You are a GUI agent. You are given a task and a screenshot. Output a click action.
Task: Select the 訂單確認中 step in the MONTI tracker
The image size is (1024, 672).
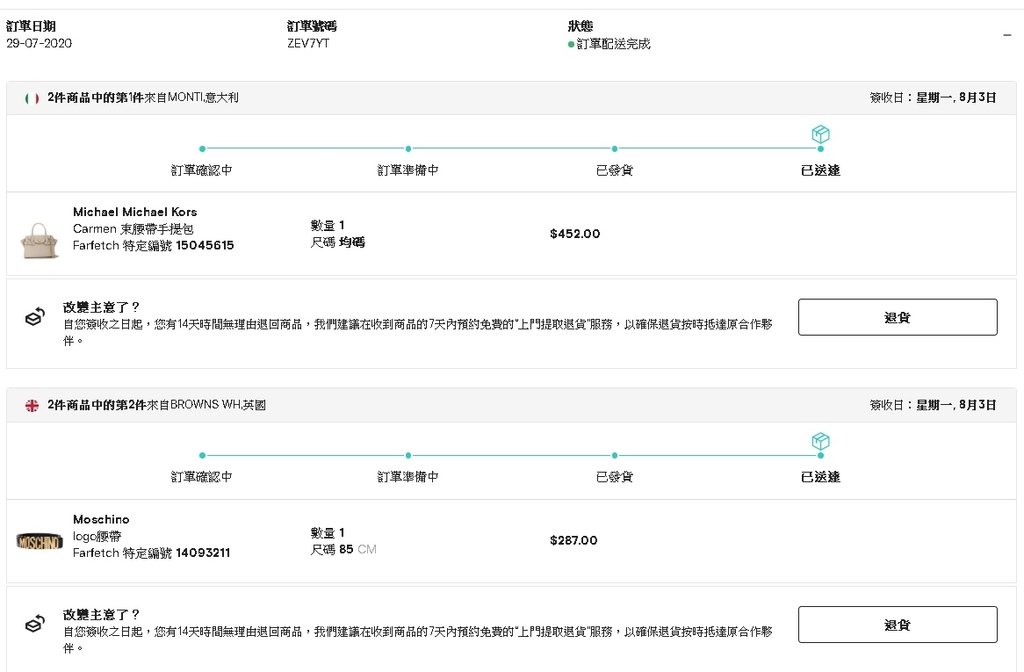(202, 170)
